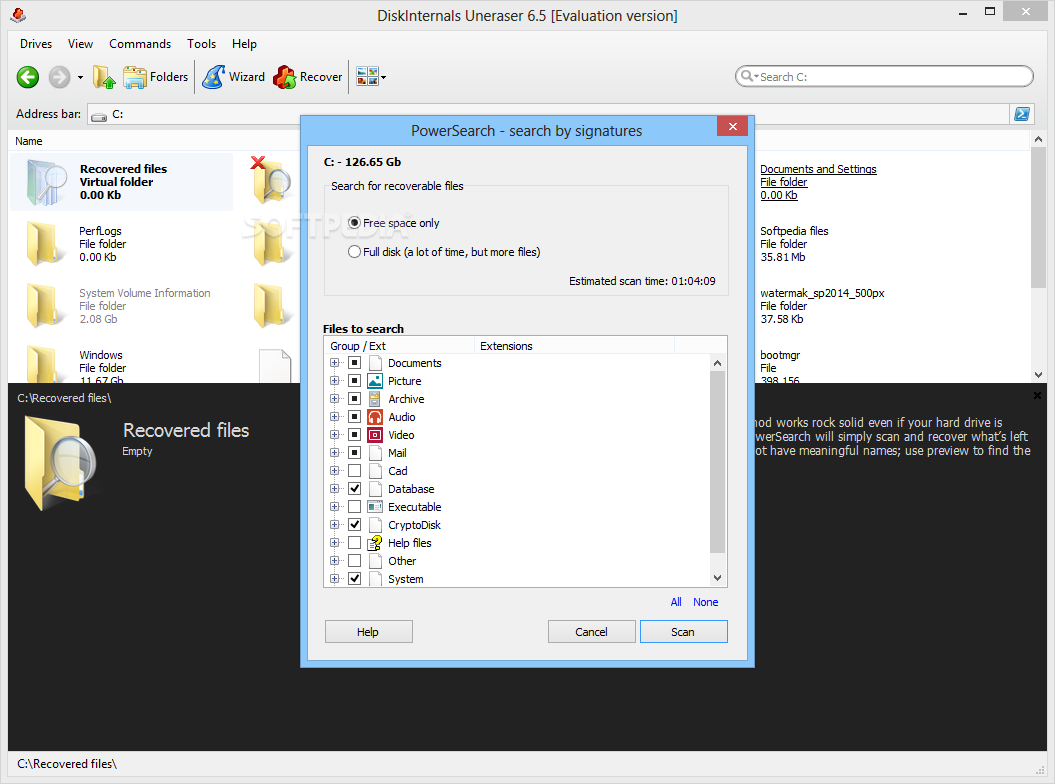Toggle the Folders toolbar button
Image resolution: width=1055 pixels, height=784 pixels.
point(155,77)
